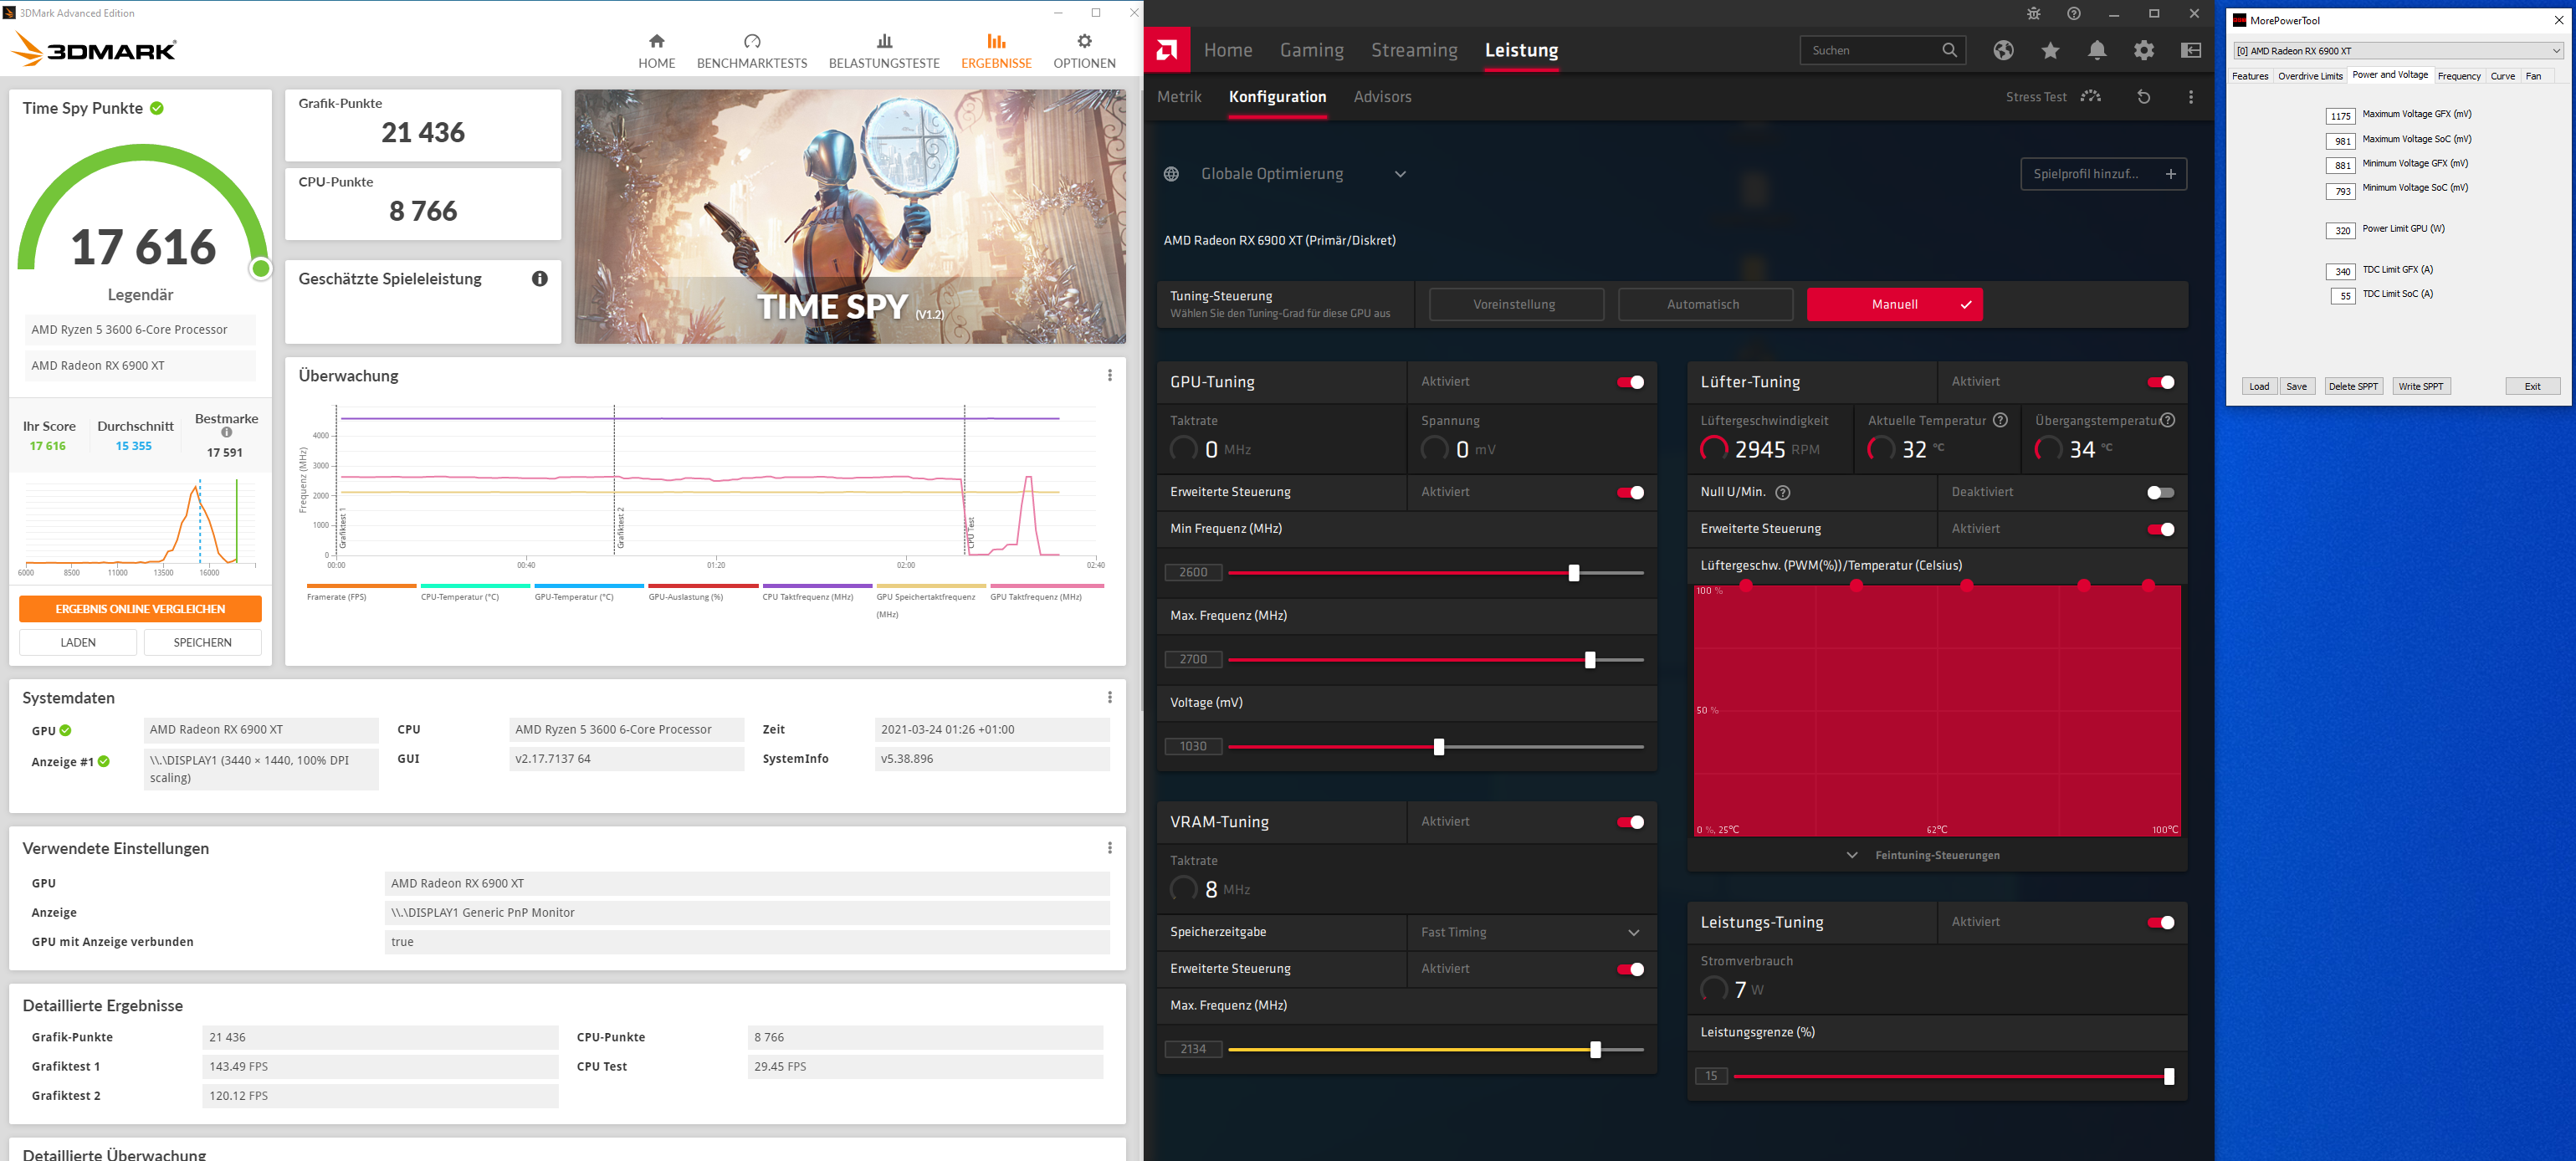Image resolution: width=2576 pixels, height=1161 pixels.
Task: Open the notifications bell icon
Action: 2097,50
